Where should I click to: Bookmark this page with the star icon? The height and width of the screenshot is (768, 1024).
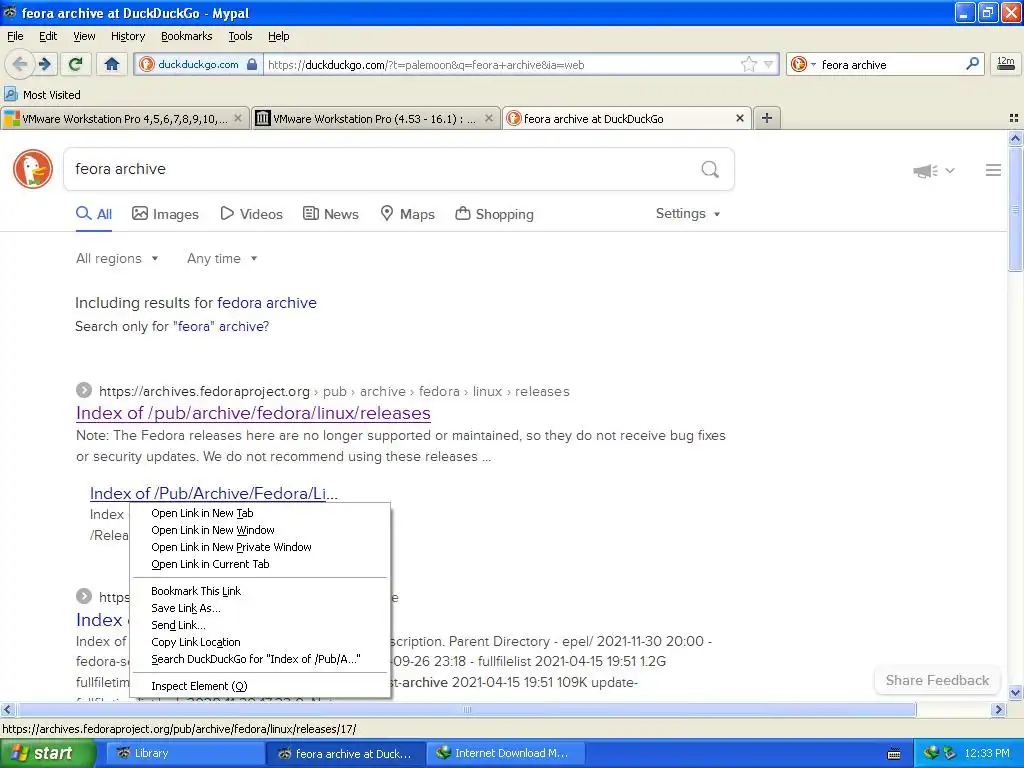(x=748, y=64)
